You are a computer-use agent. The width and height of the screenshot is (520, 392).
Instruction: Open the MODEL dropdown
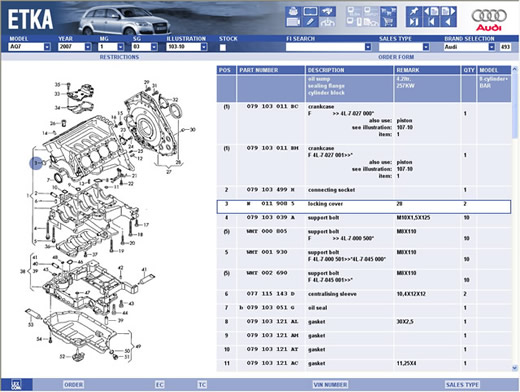[28, 47]
